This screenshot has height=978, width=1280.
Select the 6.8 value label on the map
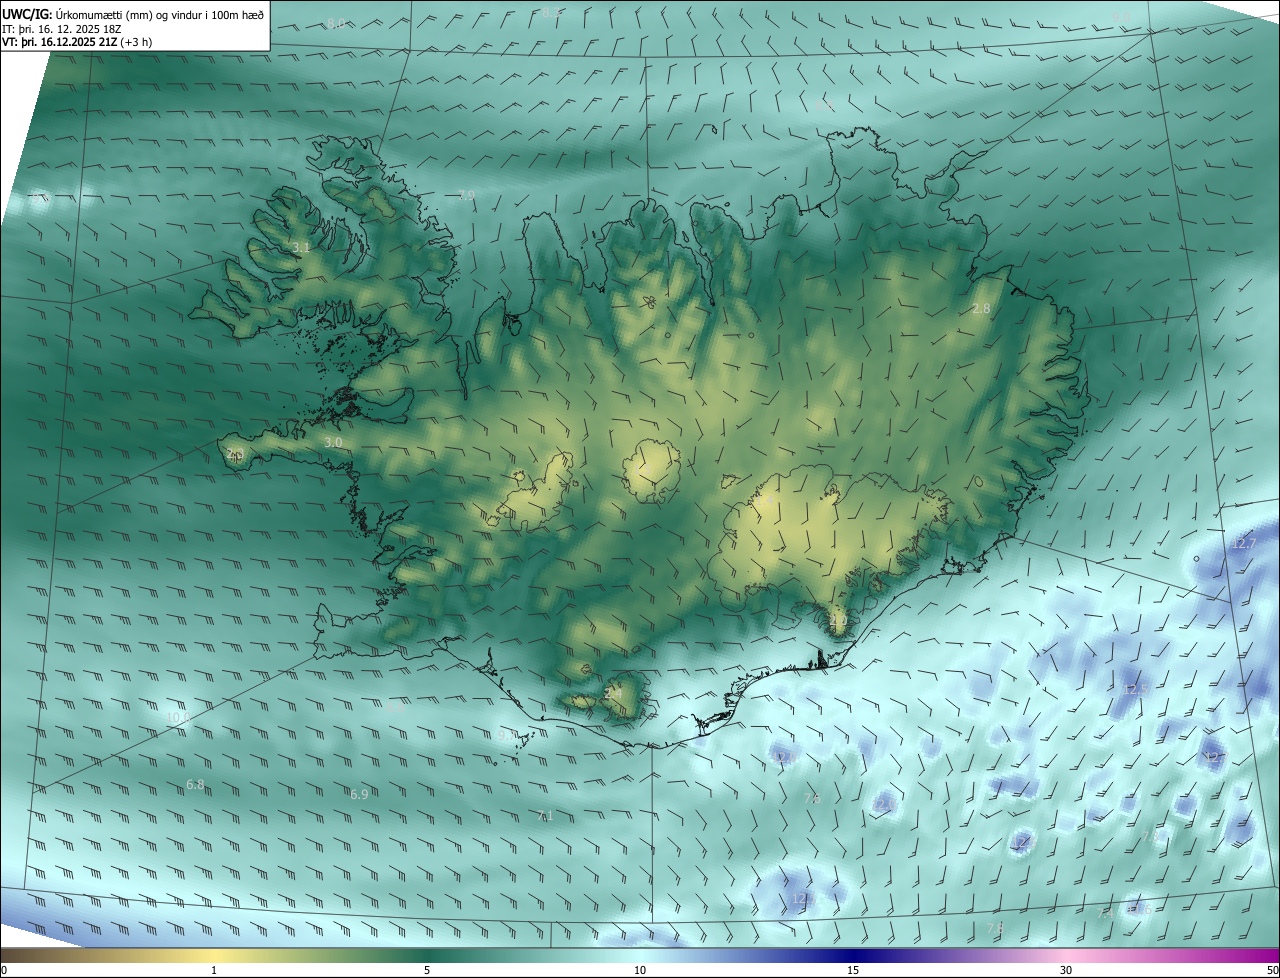point(195,785)
